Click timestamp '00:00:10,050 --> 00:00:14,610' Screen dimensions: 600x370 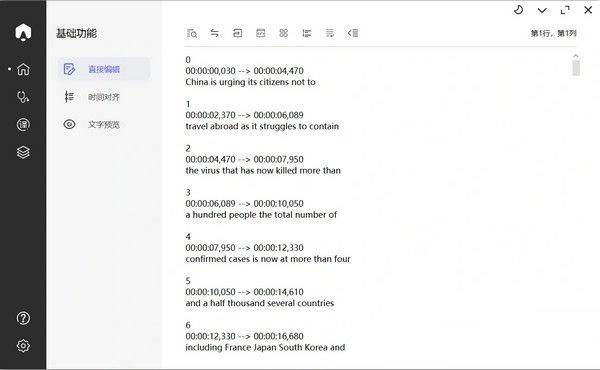pyautogui.click(x=245, y=292)
